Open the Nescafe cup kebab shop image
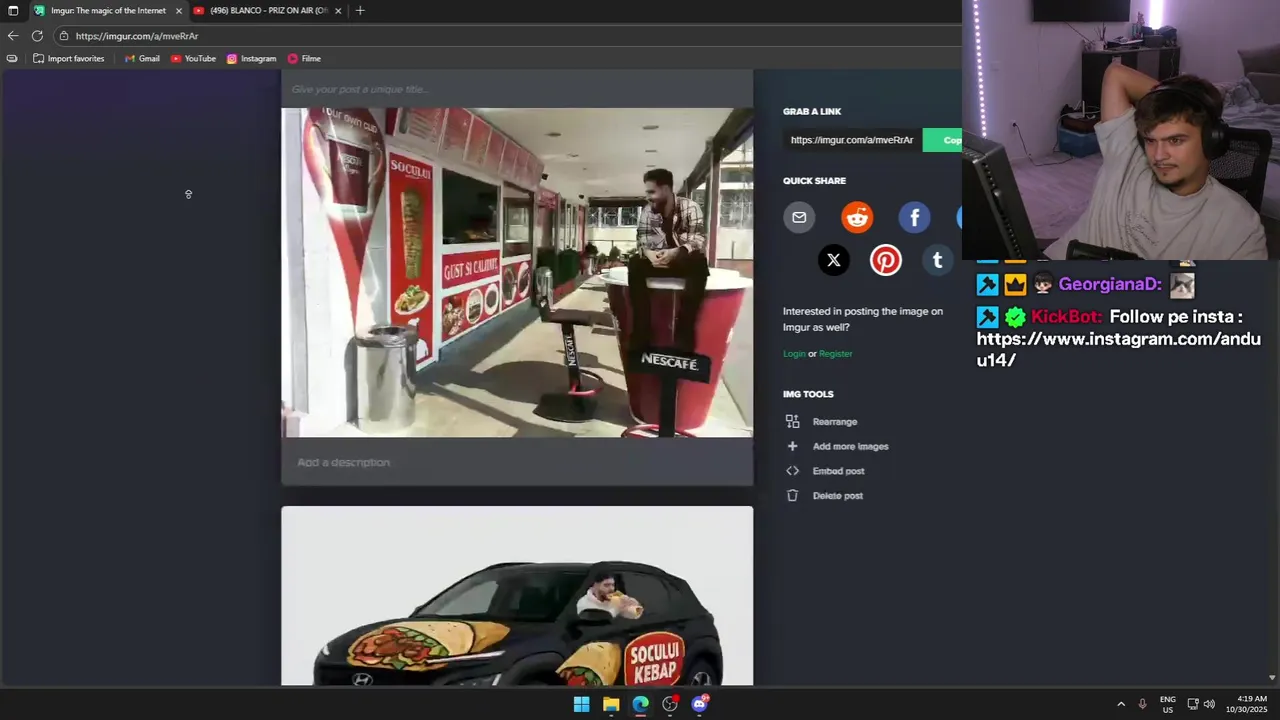Screen dimensions: 1280x720 tap(517, 272)
